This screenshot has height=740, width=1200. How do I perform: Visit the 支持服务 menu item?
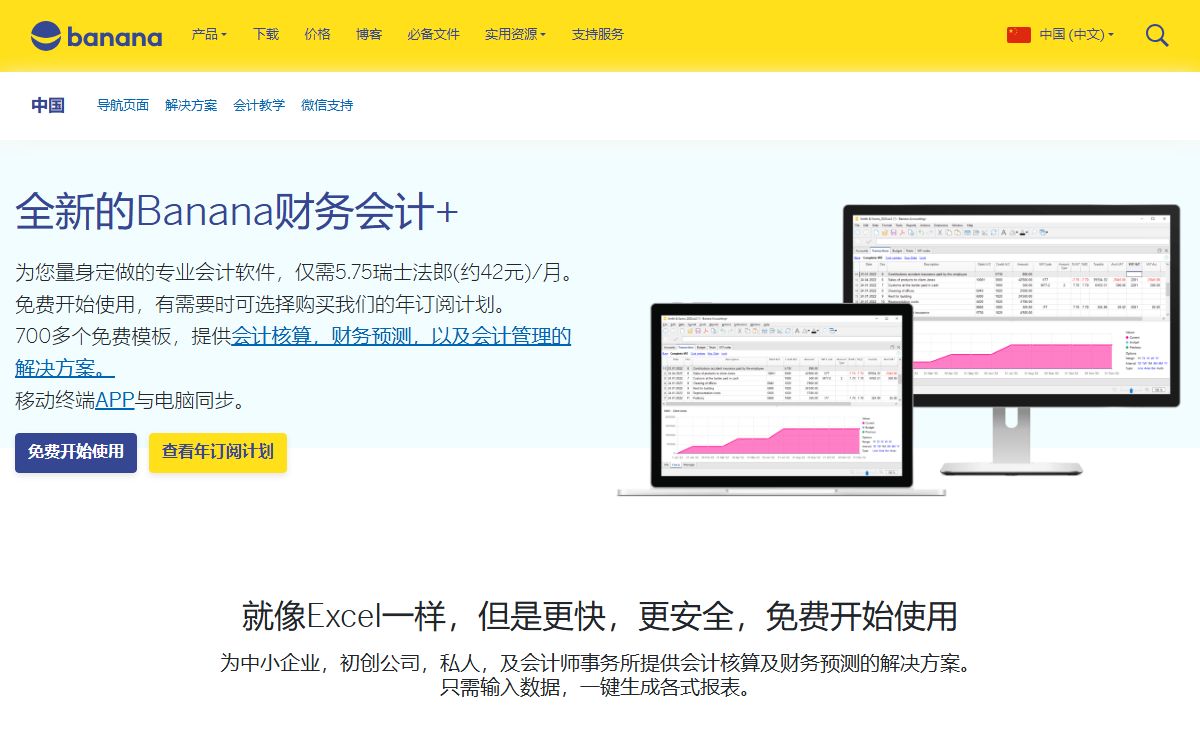pyautogui.click(x=598, y=34)
